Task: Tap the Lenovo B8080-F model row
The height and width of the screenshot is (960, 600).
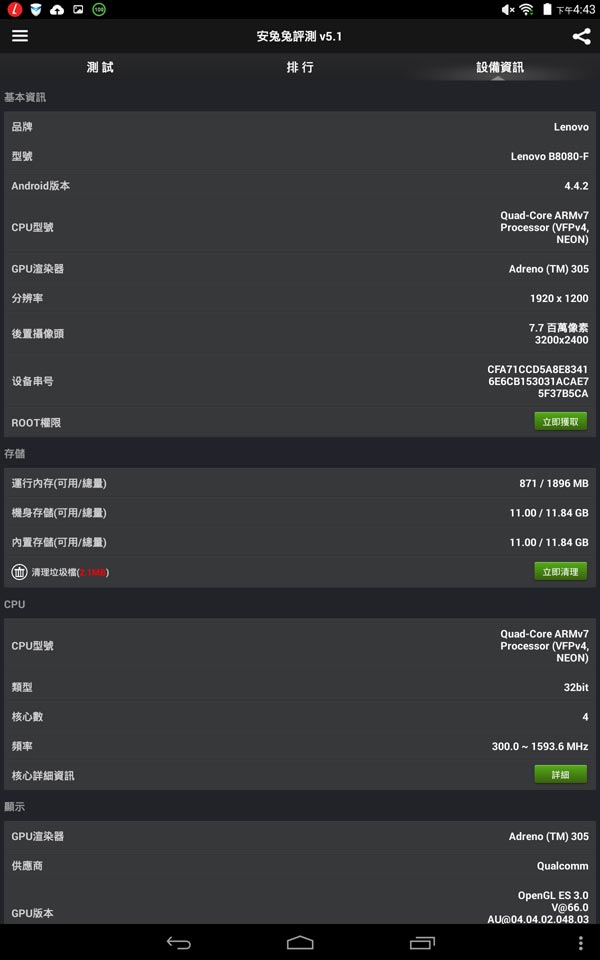Action: pyautogui.click(x=300, y=157)
